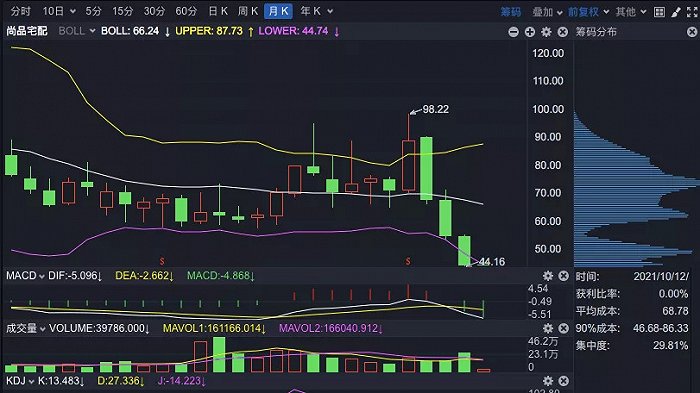Zoom in chart with plus icon
The height and width of the screenshot is (393, 700).
click(530, 32)
